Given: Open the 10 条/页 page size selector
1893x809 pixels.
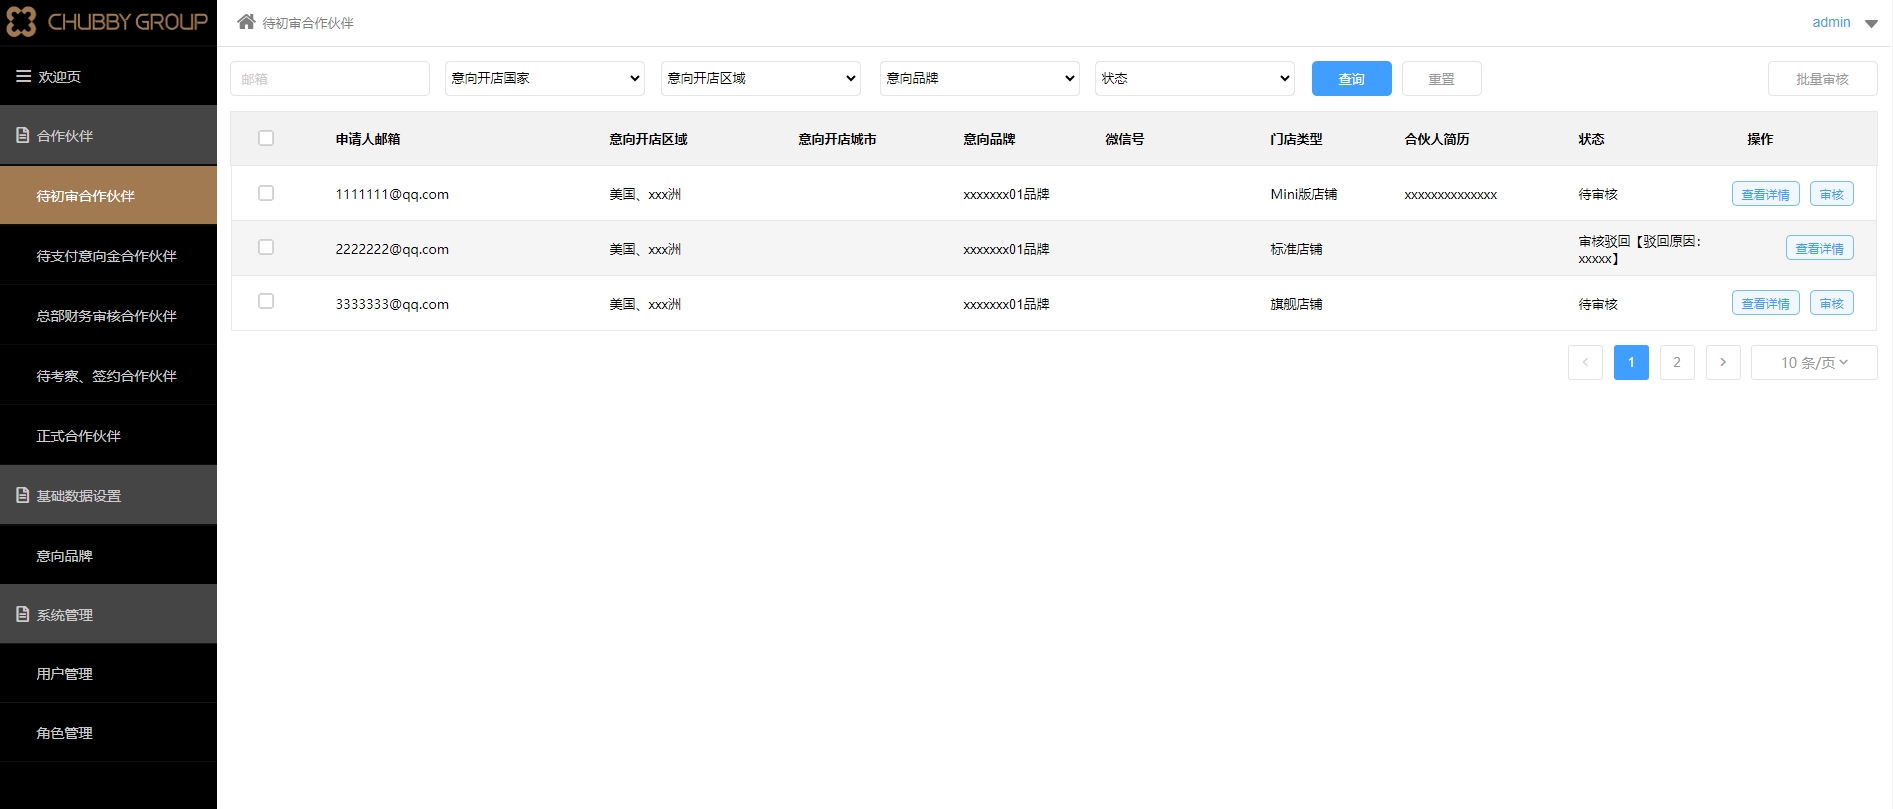Looking at the screenshot, I should 1814,362.
